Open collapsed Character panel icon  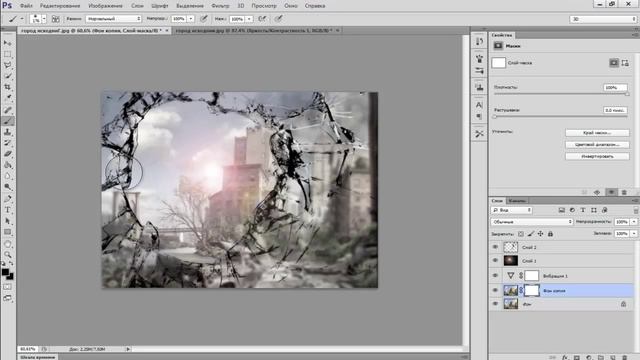click(x=479, y=105)
